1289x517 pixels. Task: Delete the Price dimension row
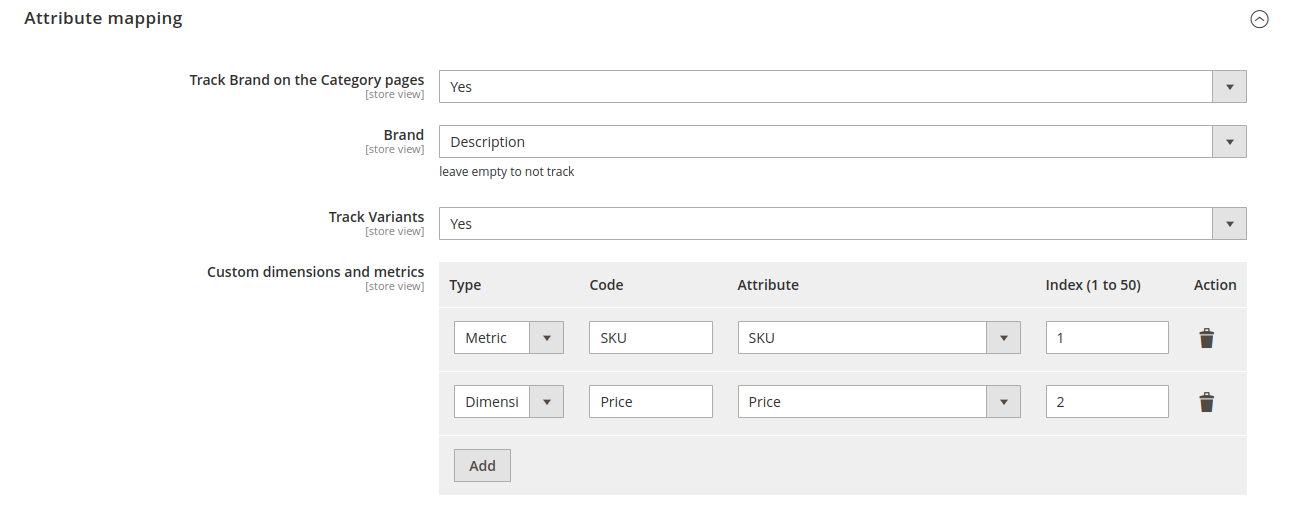click(1207, 402)
